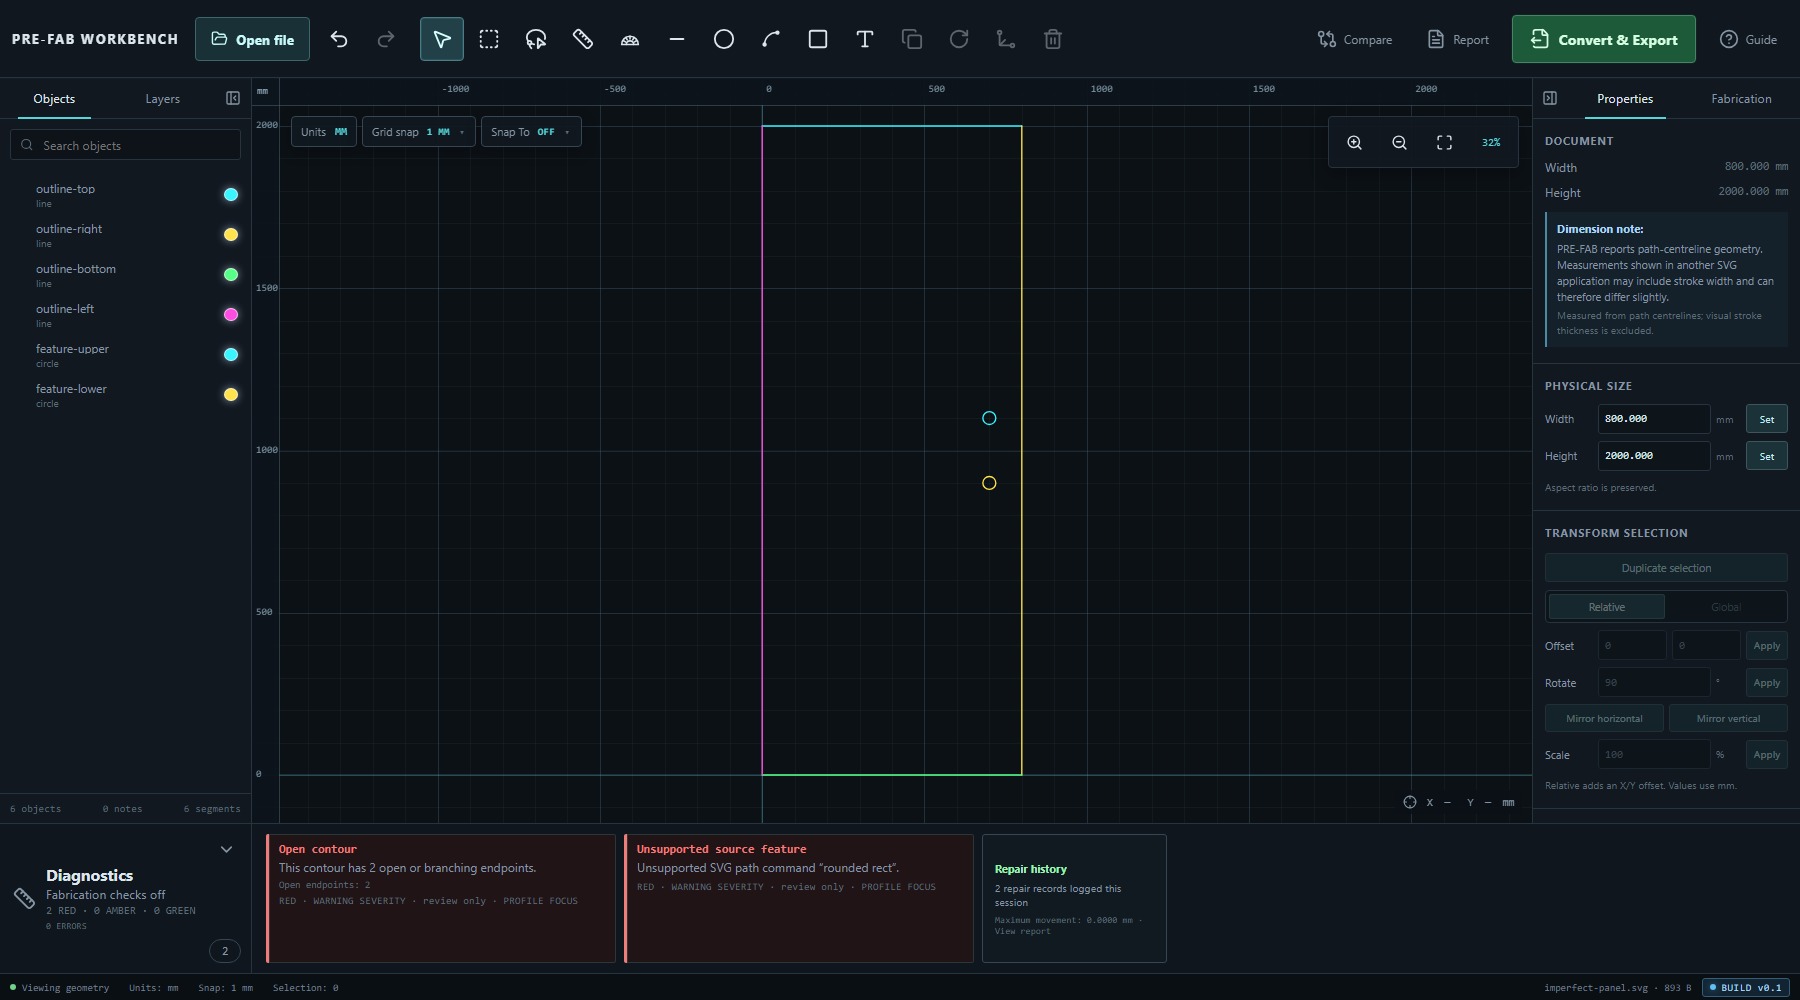The width and height of the screenshot is (1800, 1000).
Task: Click the outline-top cyan color swatch
Action: (231, 195)
